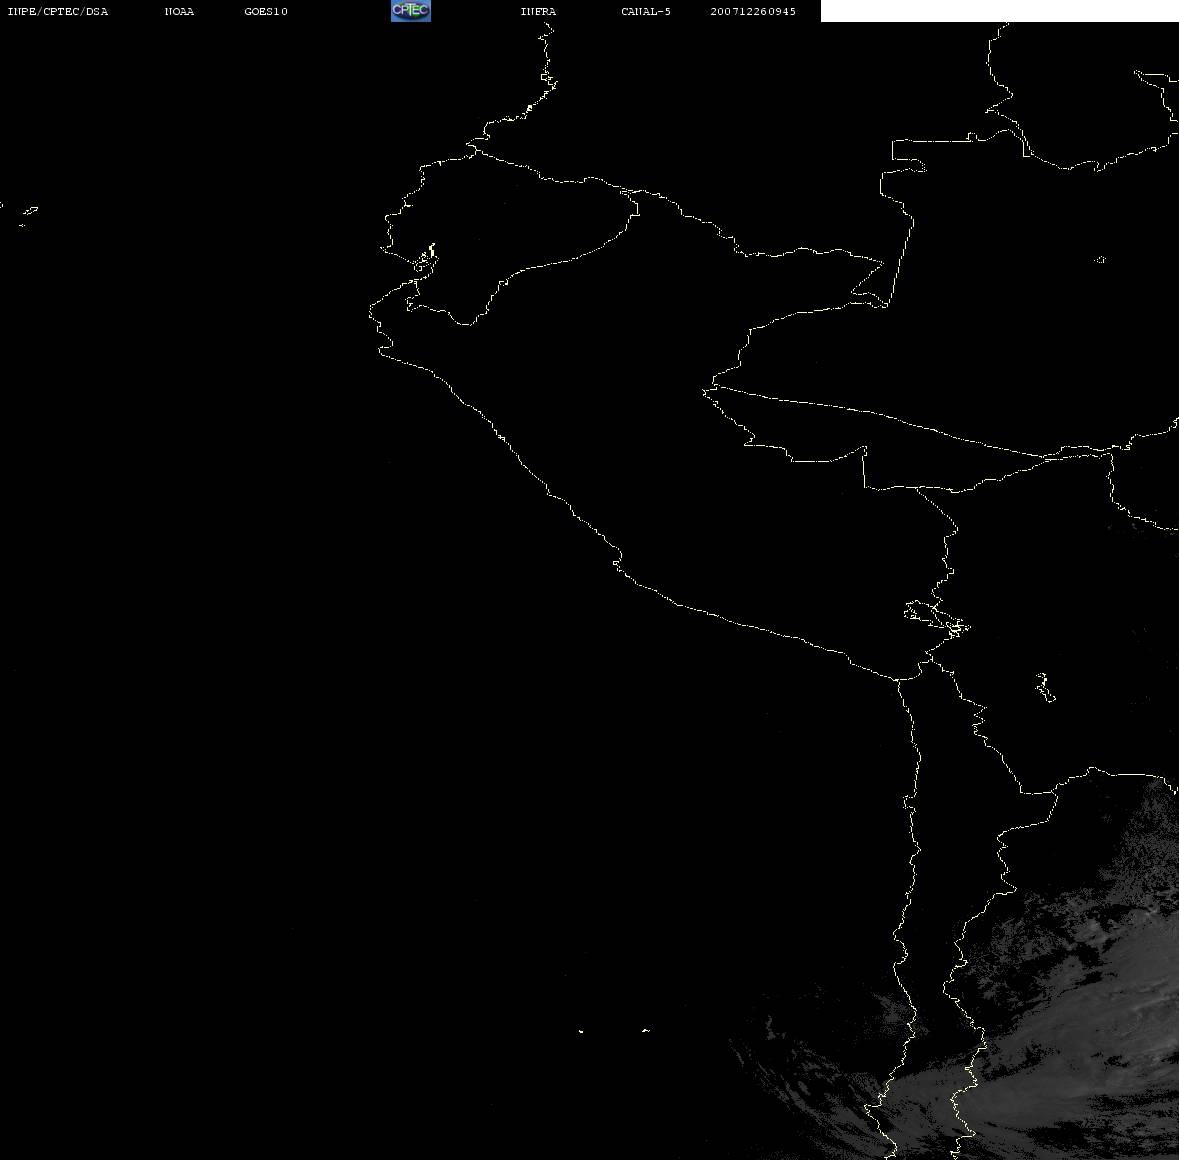The width and height of the screenshot is (1179, 1160).
Task: Click the blank white box in header
Action: point(999,11)
